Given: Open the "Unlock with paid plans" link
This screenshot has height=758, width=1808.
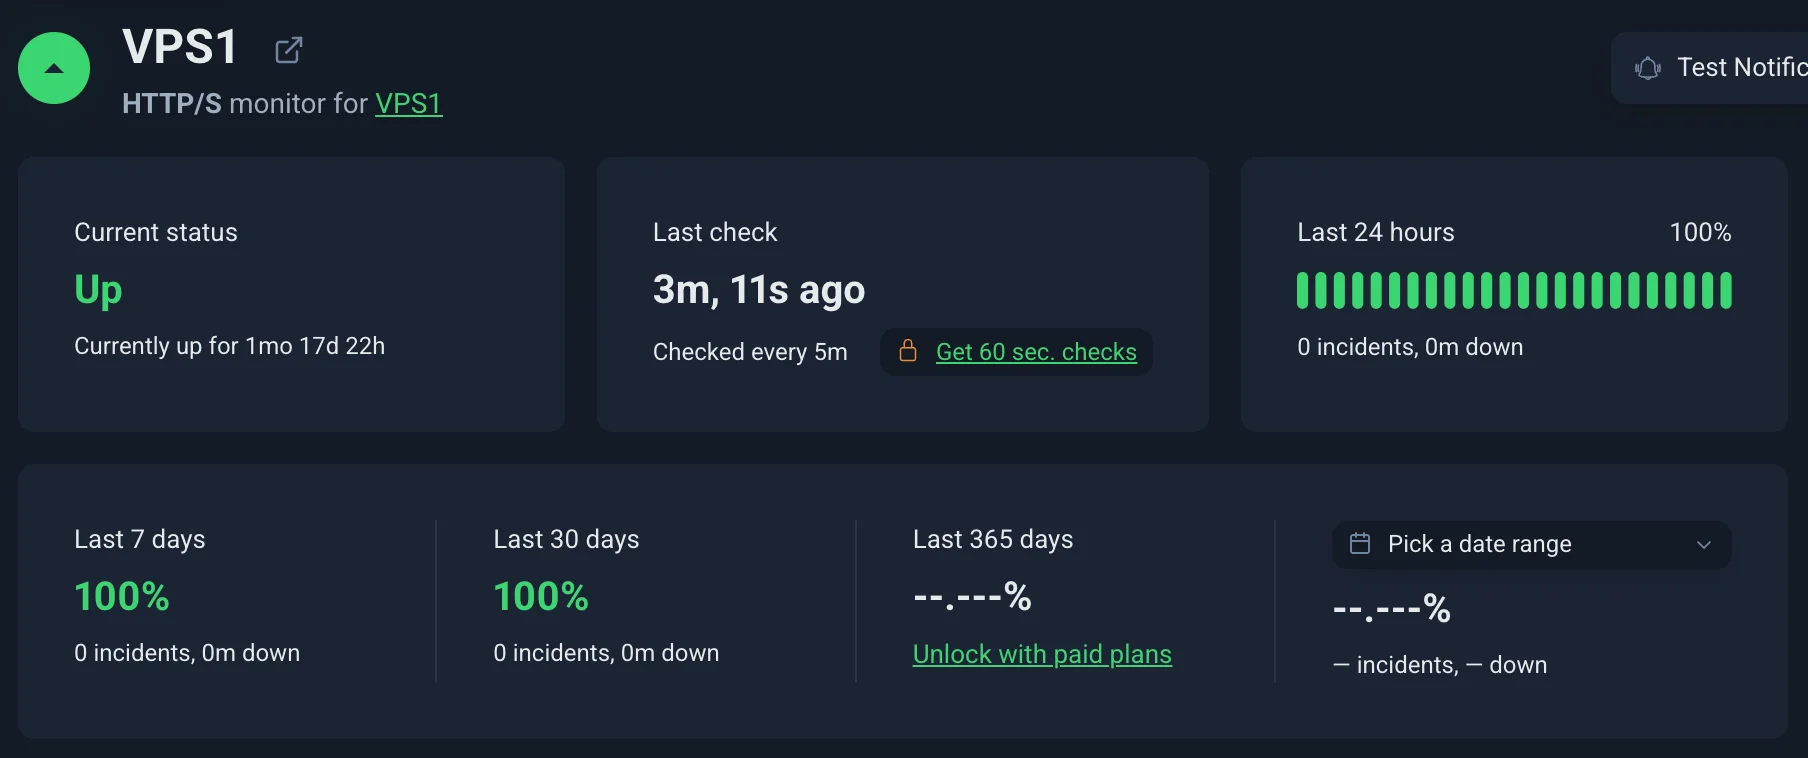Looking at the screenshot, I should [x=1042, y=654].
